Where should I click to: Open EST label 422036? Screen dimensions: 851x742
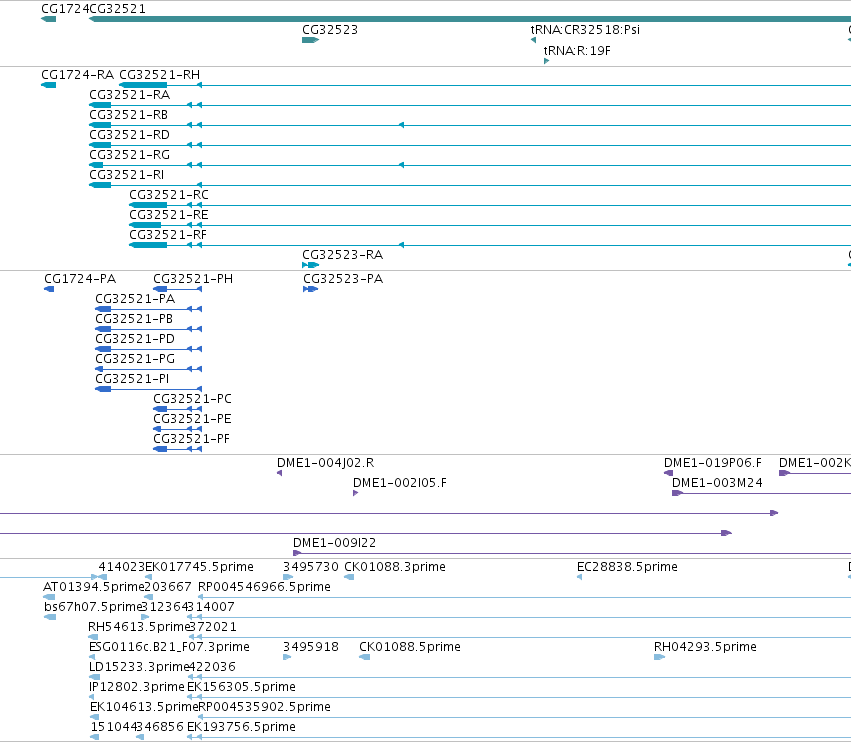(213, 667)
